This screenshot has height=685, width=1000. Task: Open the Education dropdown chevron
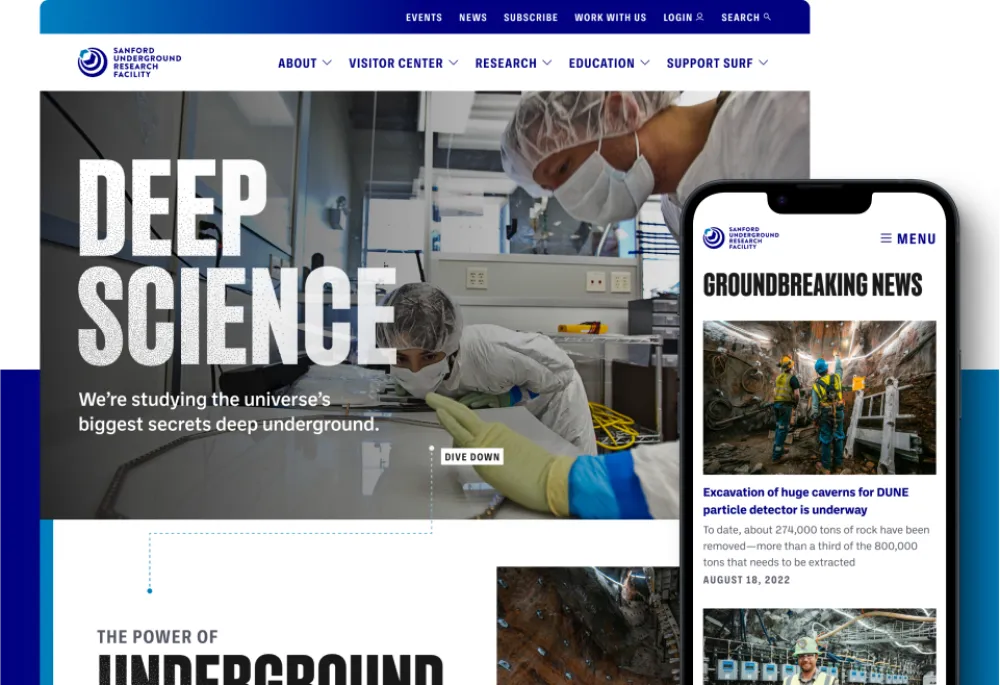point(645,63)
